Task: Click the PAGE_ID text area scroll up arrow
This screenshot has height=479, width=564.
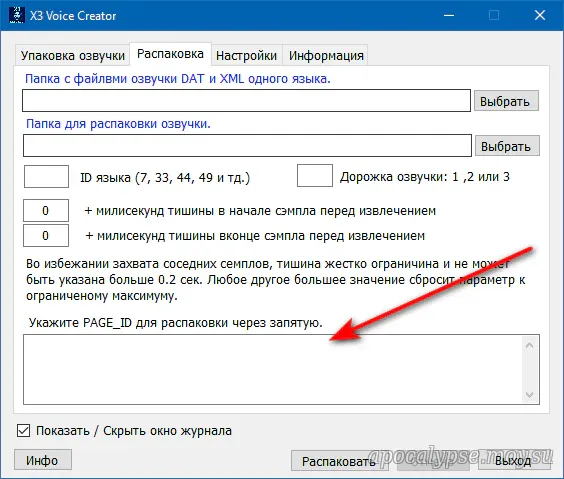Action: point(529,345)
